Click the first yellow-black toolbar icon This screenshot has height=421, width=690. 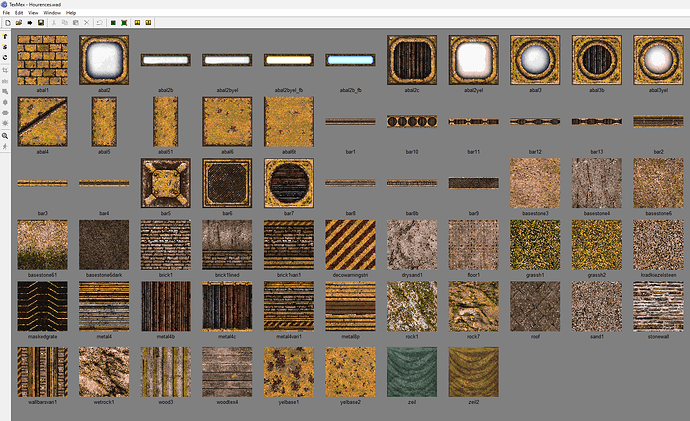point(136,22)
